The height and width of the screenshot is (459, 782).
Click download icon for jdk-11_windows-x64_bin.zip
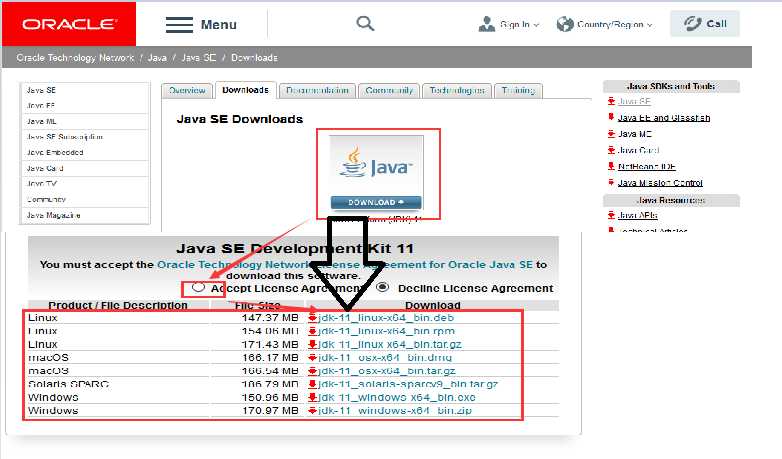(313, 411)
